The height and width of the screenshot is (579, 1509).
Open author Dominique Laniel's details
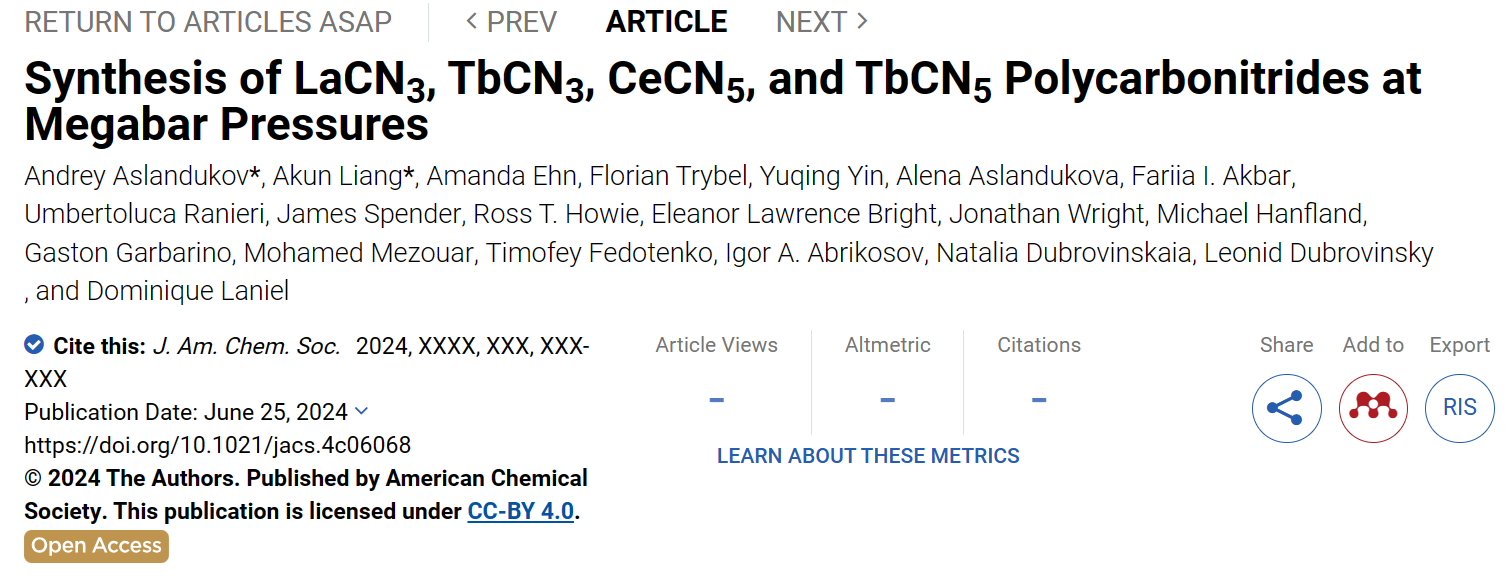tap(187, 291)
